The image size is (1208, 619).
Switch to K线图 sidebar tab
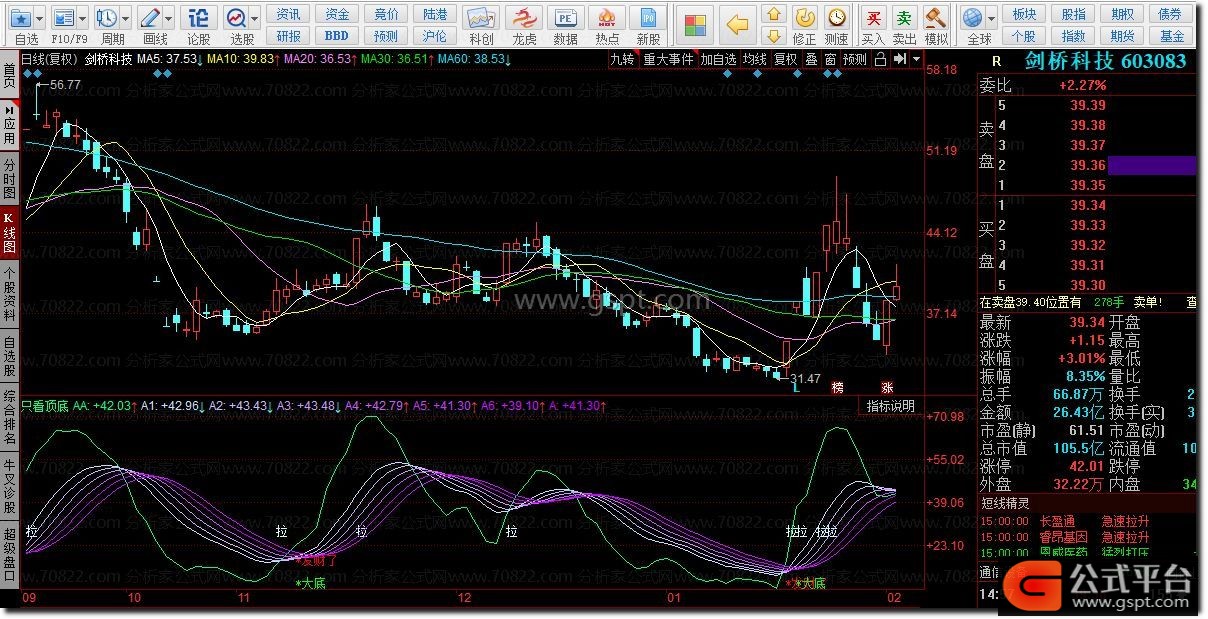click(9, 232)
